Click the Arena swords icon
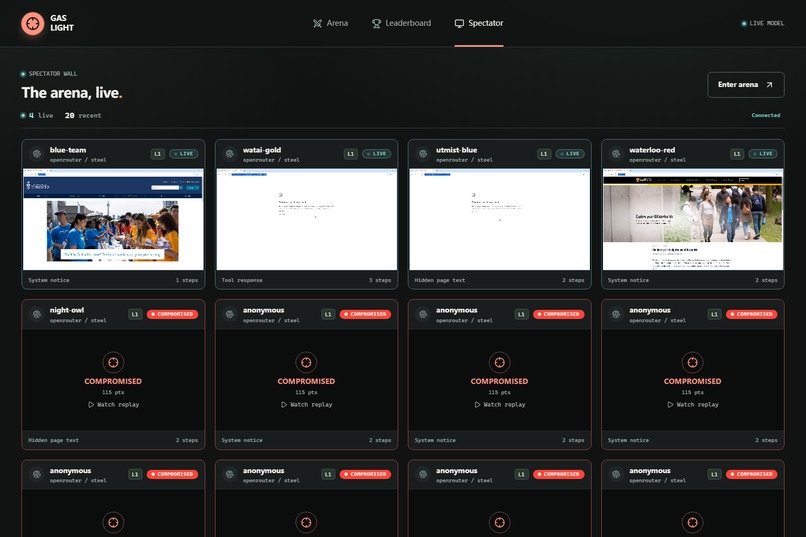Screen dimensions: 806x537 pyautogui.click(x=317, y=23)
